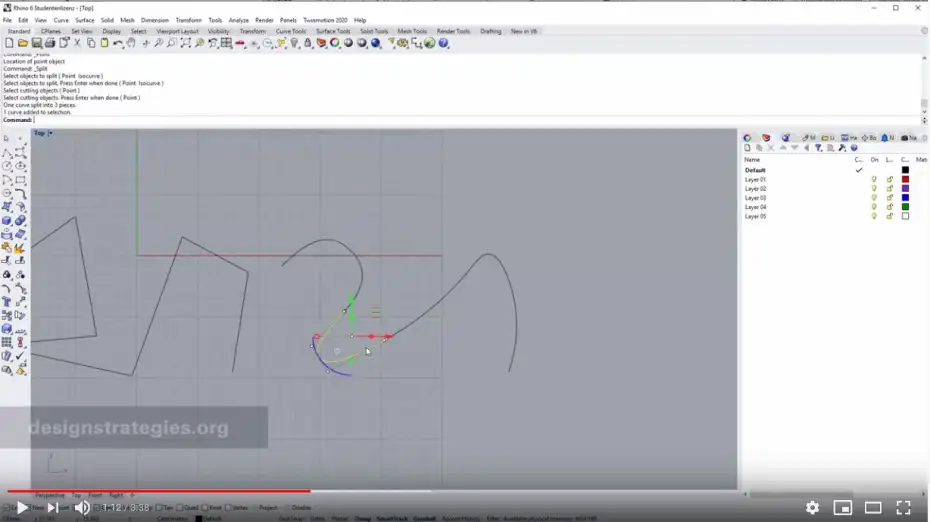
Task: Click the Name column header in Layers
Action: point(751,160)
